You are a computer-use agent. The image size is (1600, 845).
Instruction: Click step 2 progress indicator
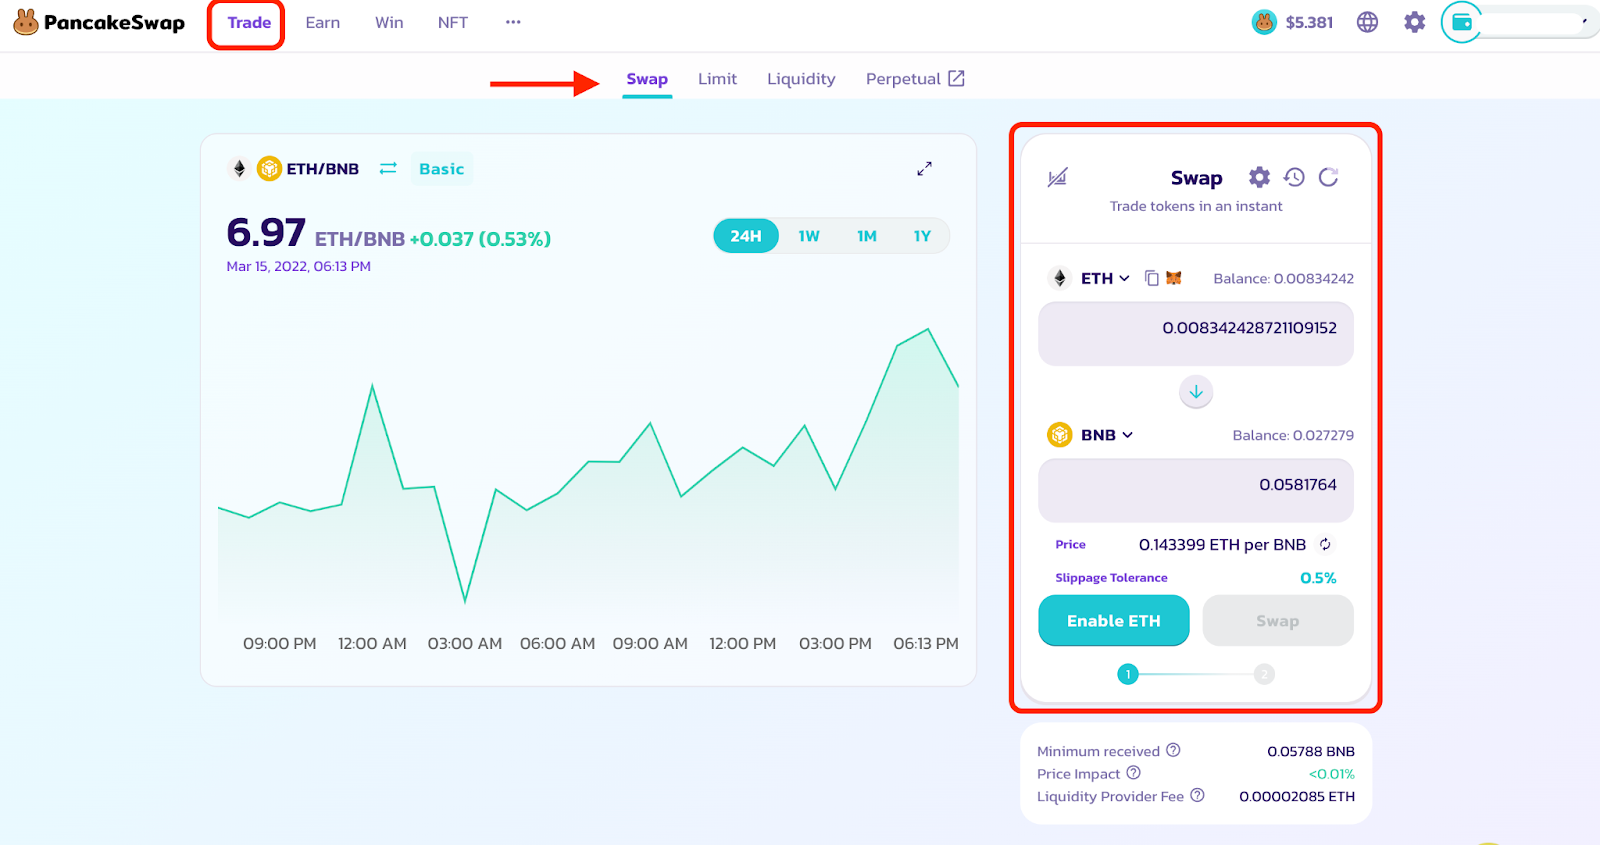coord(1264,674)
